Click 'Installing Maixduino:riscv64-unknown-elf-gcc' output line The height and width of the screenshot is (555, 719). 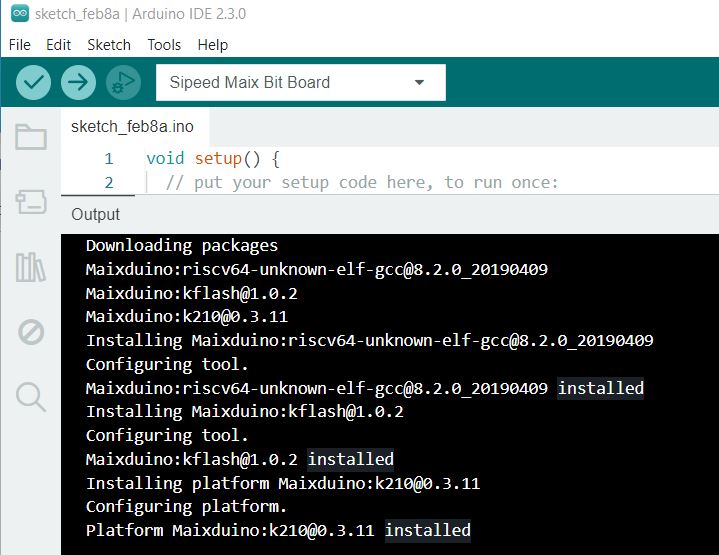(x=370, y=340)
